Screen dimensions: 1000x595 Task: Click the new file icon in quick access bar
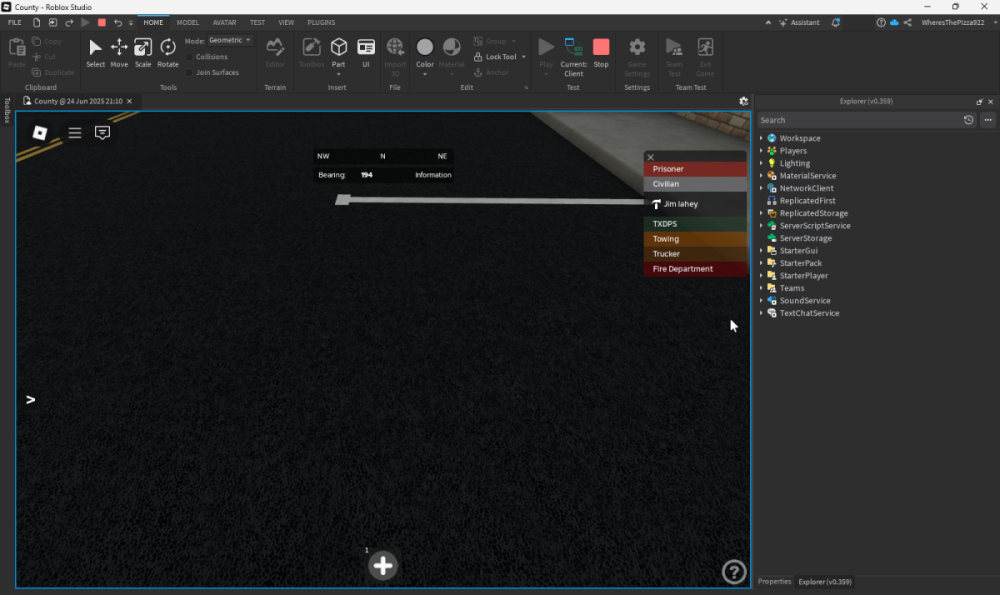click(36, 22)
